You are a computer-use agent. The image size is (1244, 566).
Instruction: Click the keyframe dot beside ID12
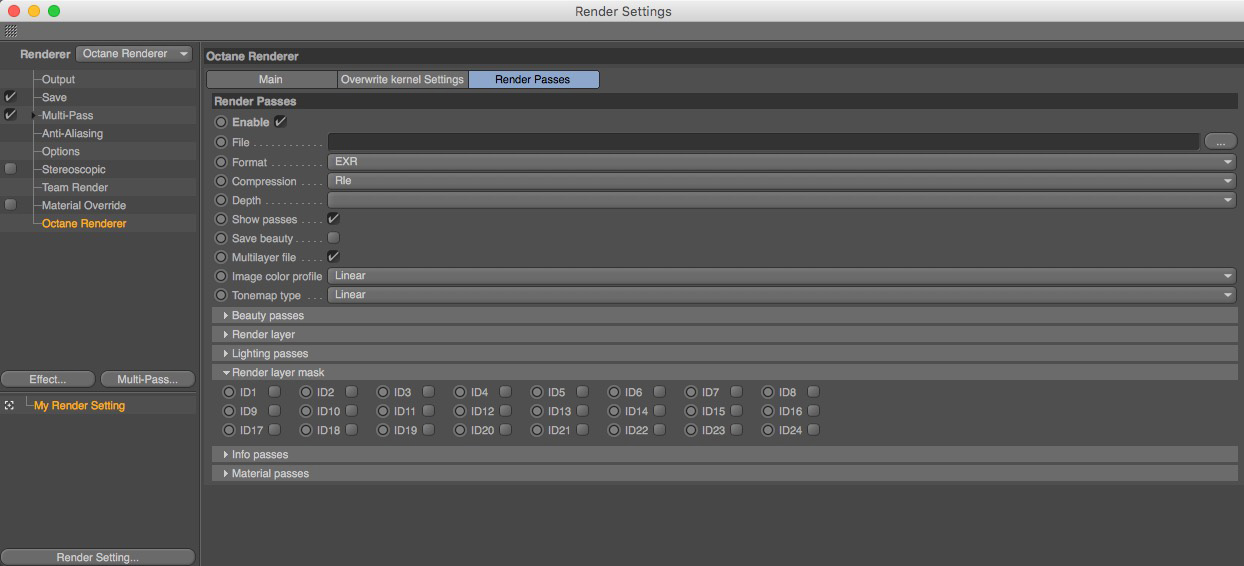[x=460, y=411]
